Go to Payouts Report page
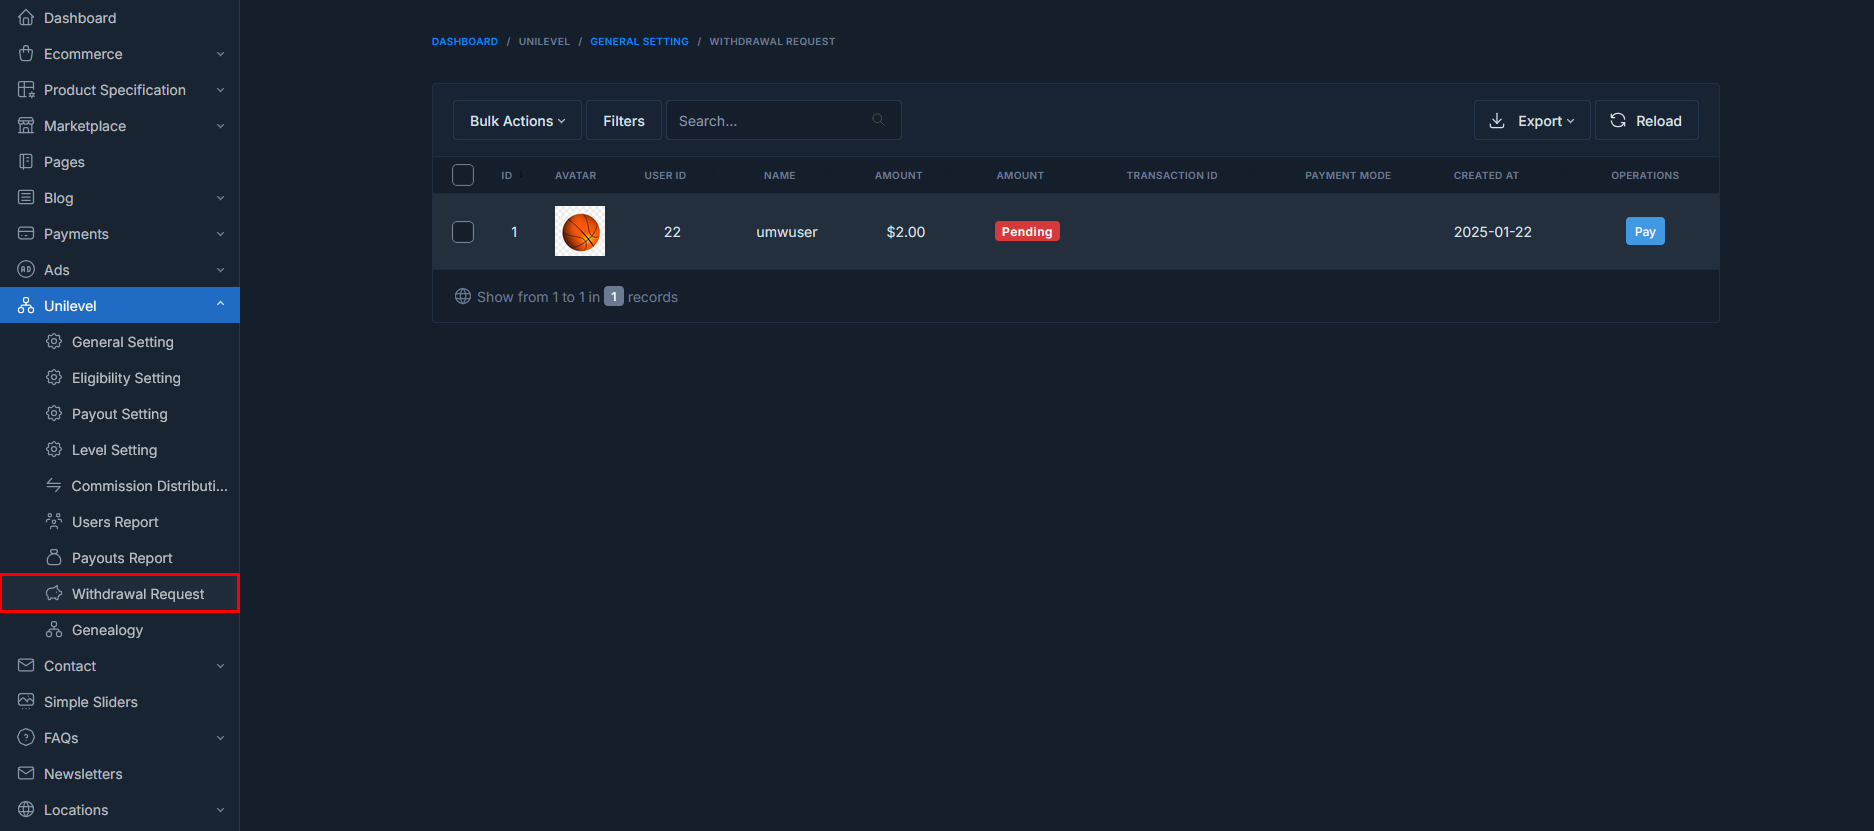1874x831 pixels. 122,558
